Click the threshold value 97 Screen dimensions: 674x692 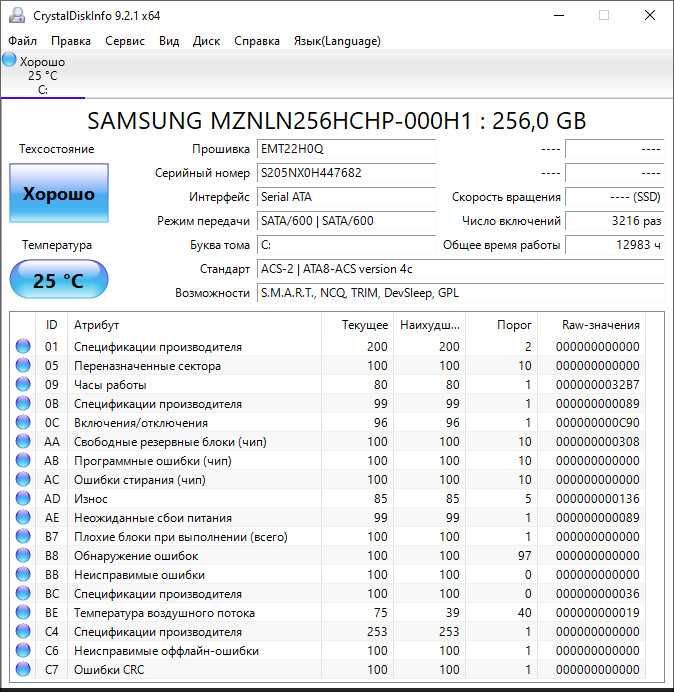click(525, 556)
